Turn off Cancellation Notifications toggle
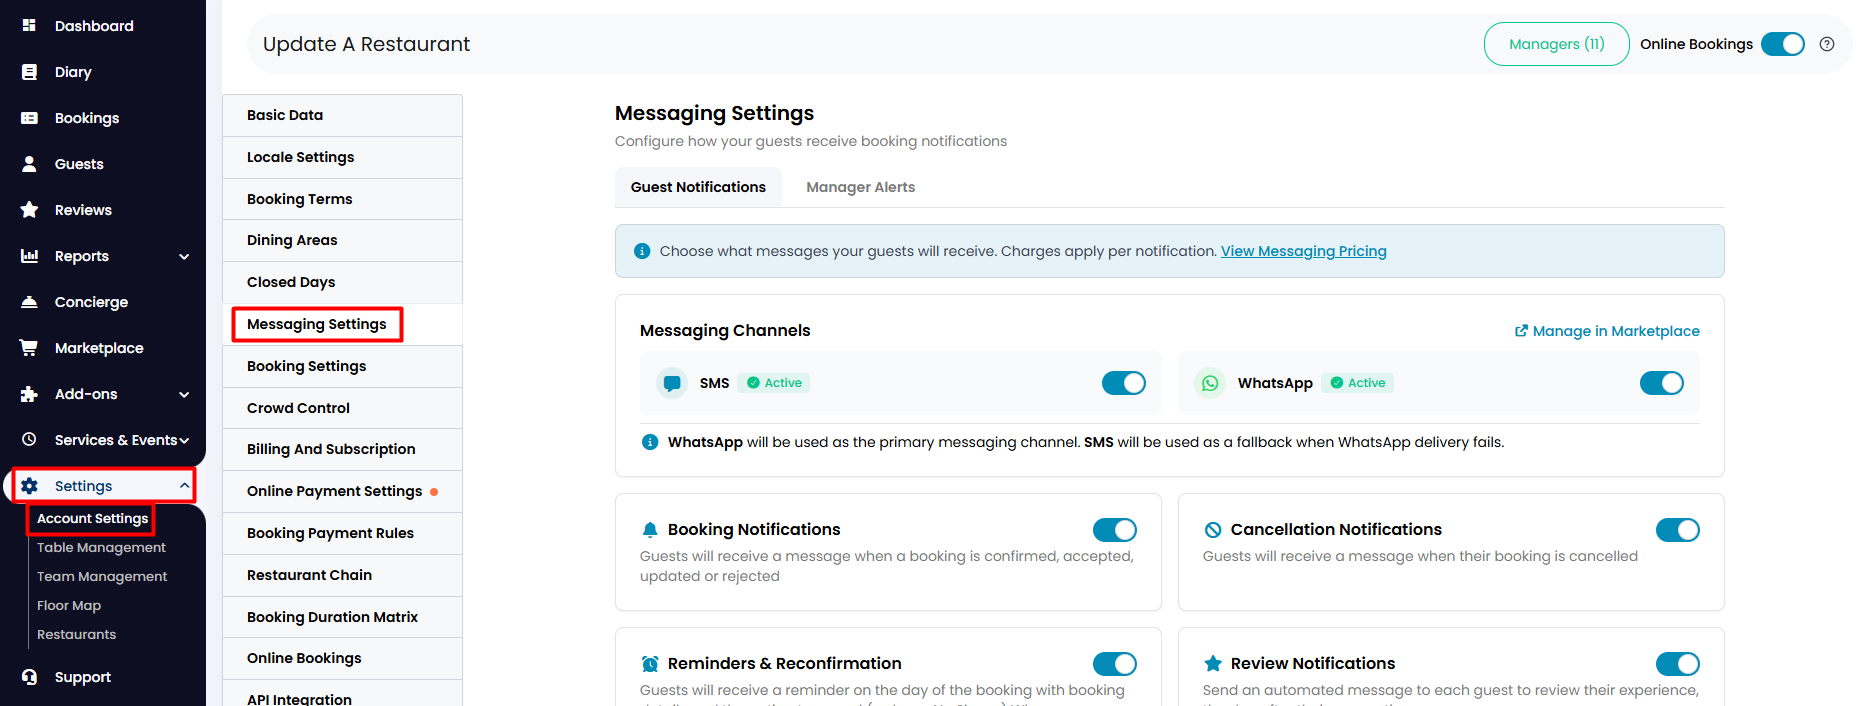 1678,530
